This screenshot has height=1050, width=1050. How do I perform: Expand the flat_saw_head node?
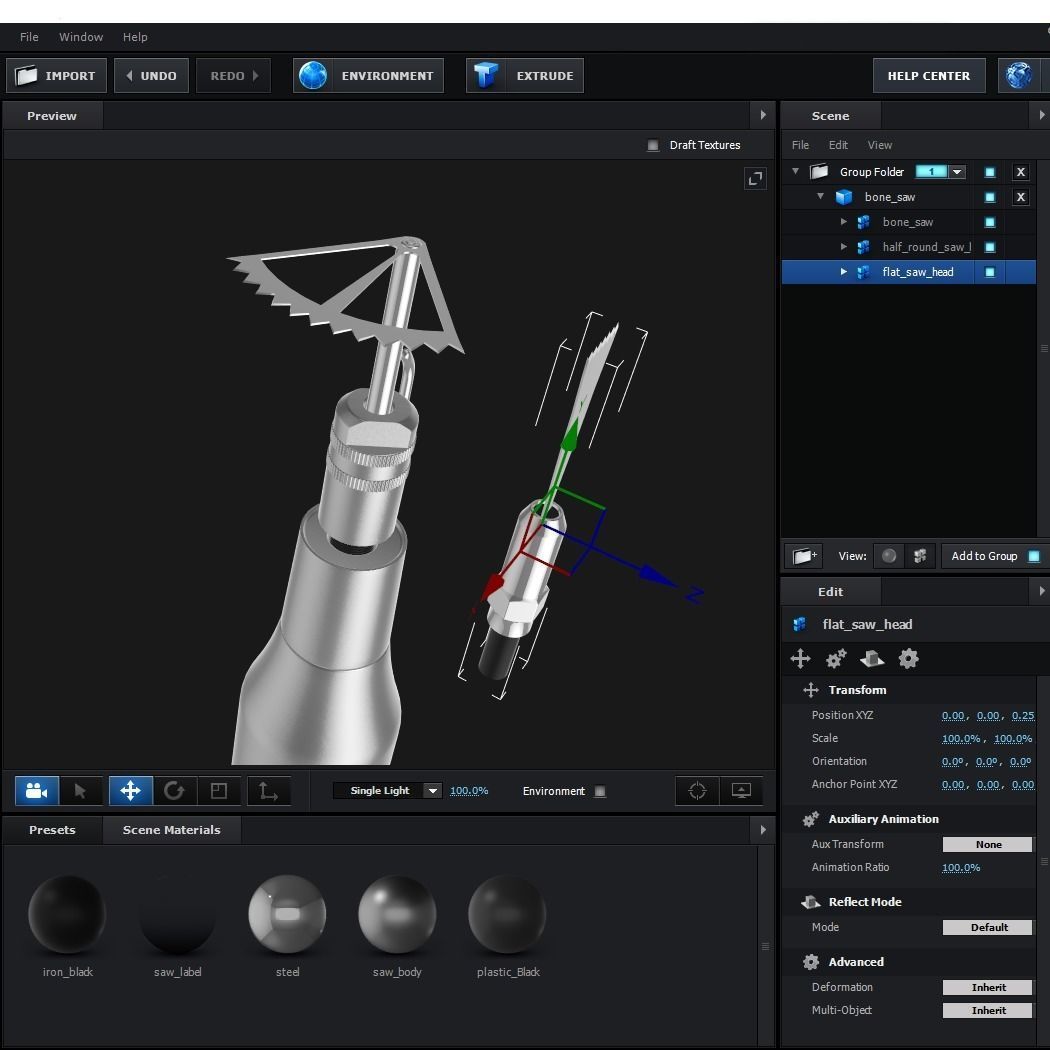844,272
